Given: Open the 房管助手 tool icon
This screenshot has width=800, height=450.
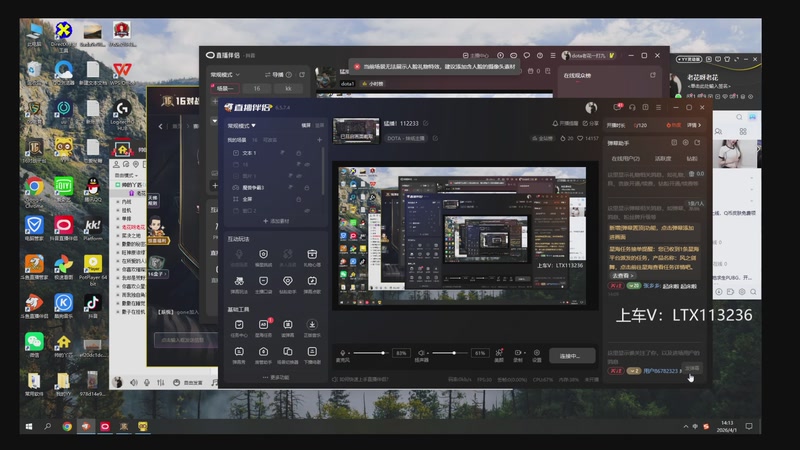Looking at the screenshot, I should point(263,352).
